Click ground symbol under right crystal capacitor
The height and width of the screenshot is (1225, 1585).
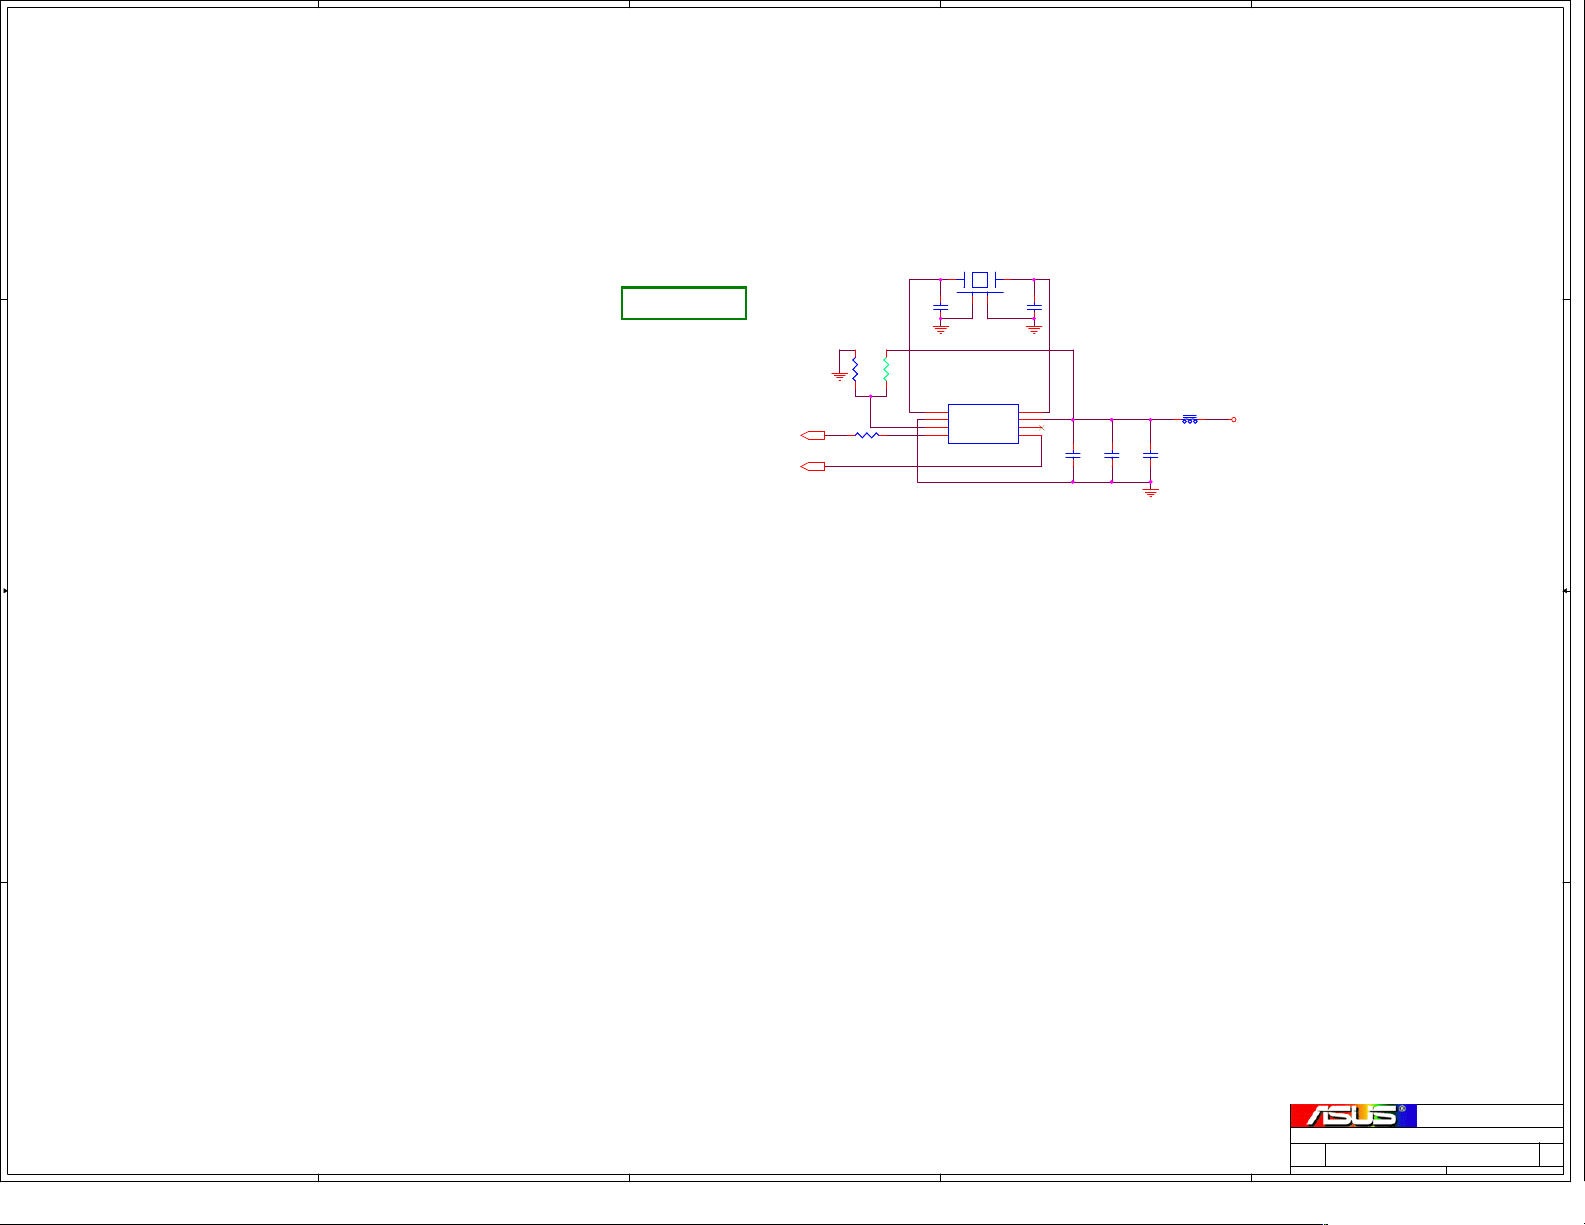1034,328
